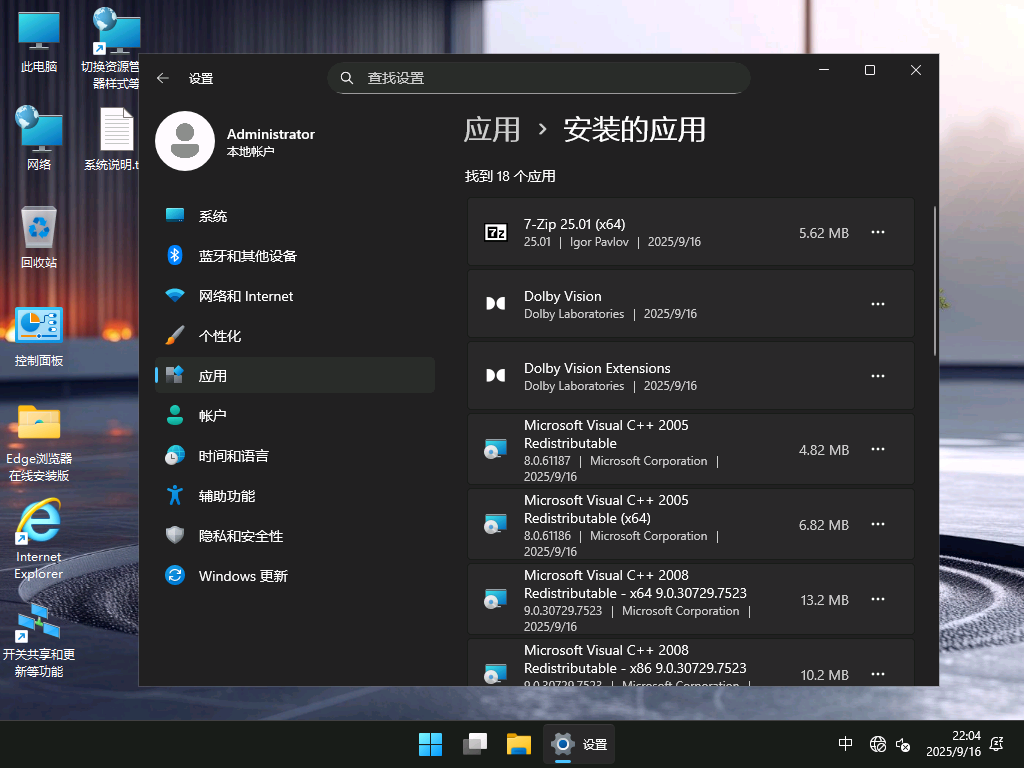This screenshot has height=768, width=1024.
Task: Open more options for Dolby Vision Extensions
Action: click(x=878, y=376)
